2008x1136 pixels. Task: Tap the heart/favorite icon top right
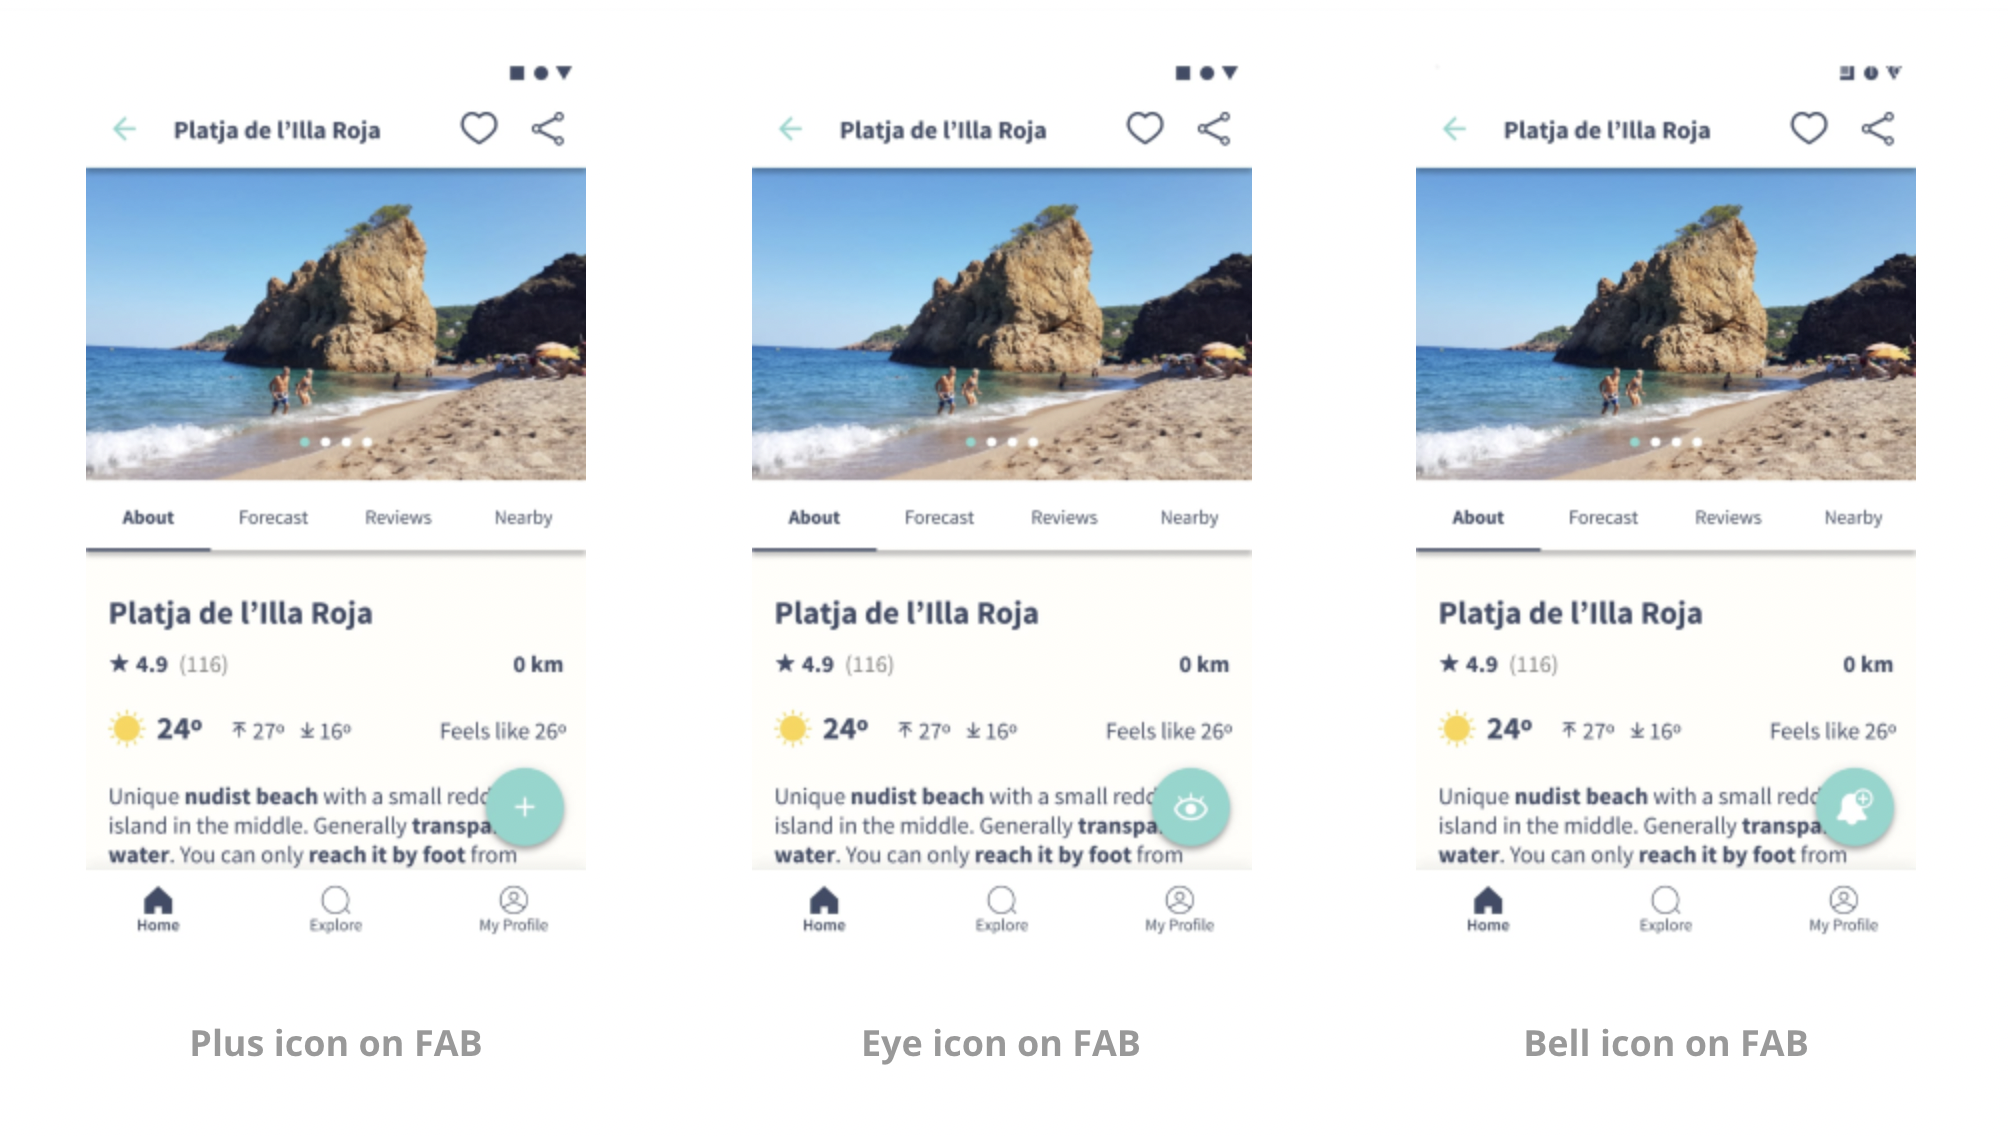coord(479,127)
